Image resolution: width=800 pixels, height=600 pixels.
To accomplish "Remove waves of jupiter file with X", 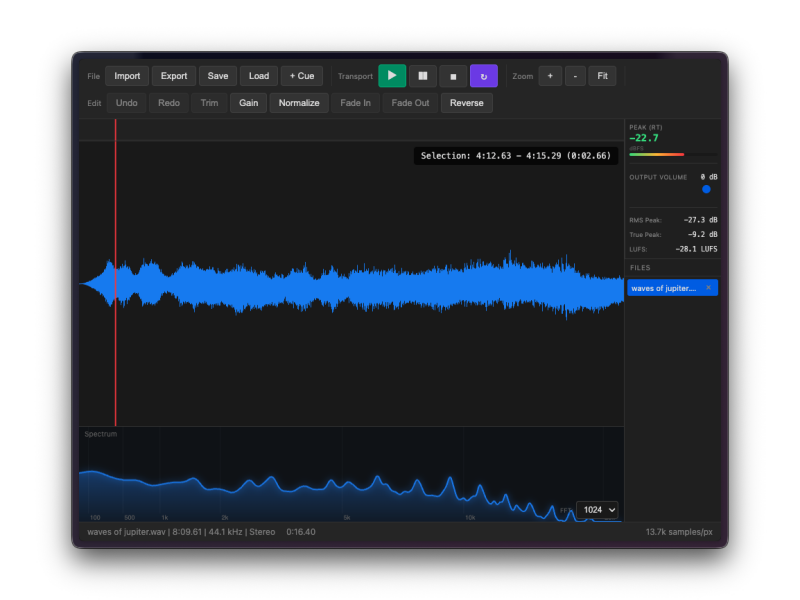I will pyautogui.click(x=708, y=288).
